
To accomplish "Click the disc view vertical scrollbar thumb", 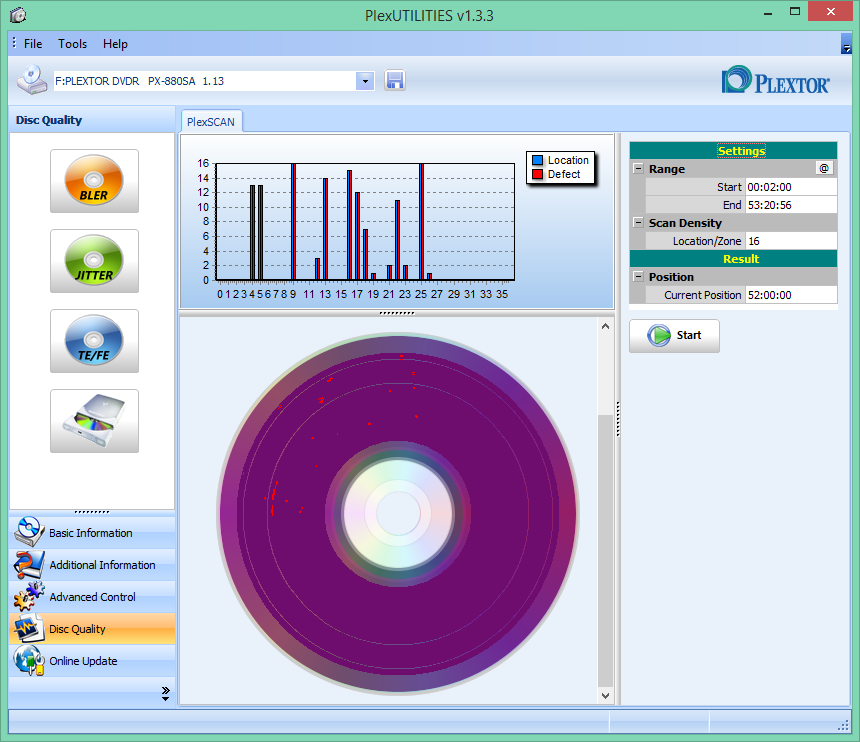I will coord(605,550).
